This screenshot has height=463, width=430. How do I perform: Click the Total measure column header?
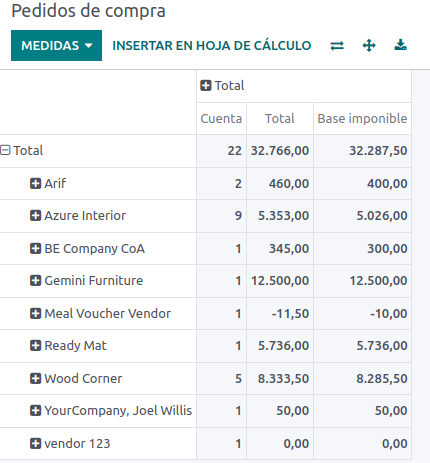(x=280, y=119)
